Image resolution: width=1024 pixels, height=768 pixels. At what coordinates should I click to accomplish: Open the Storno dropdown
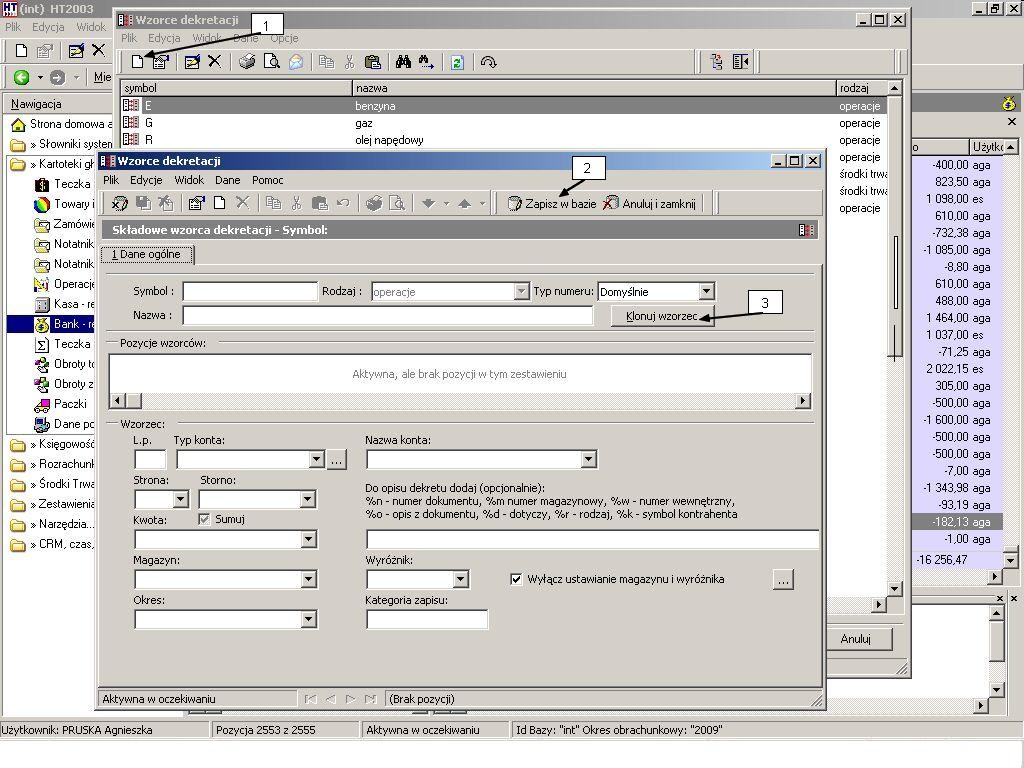[308, 500]
